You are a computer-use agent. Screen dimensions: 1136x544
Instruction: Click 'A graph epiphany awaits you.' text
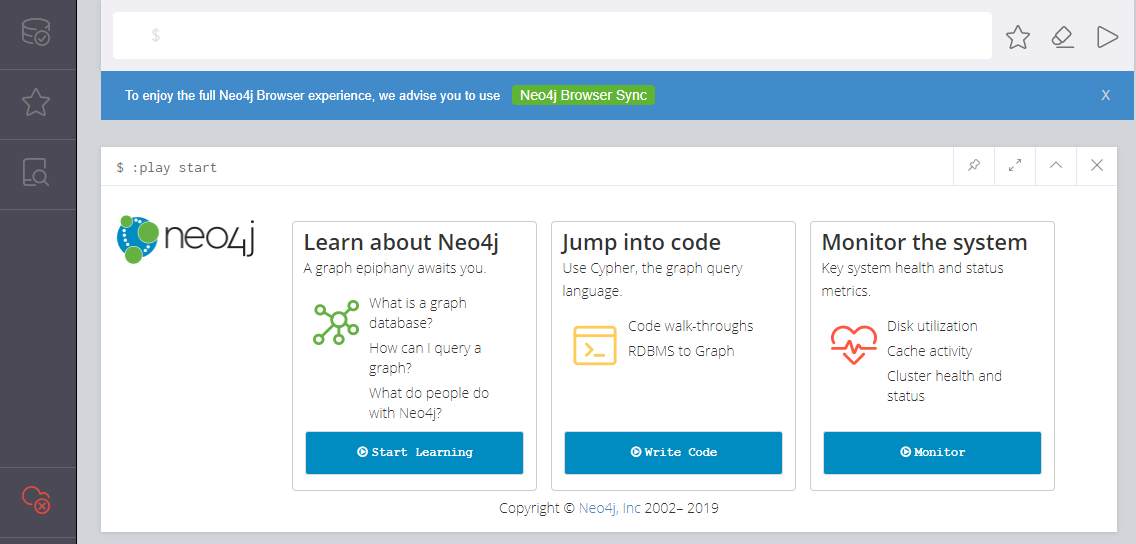(395, 268)
